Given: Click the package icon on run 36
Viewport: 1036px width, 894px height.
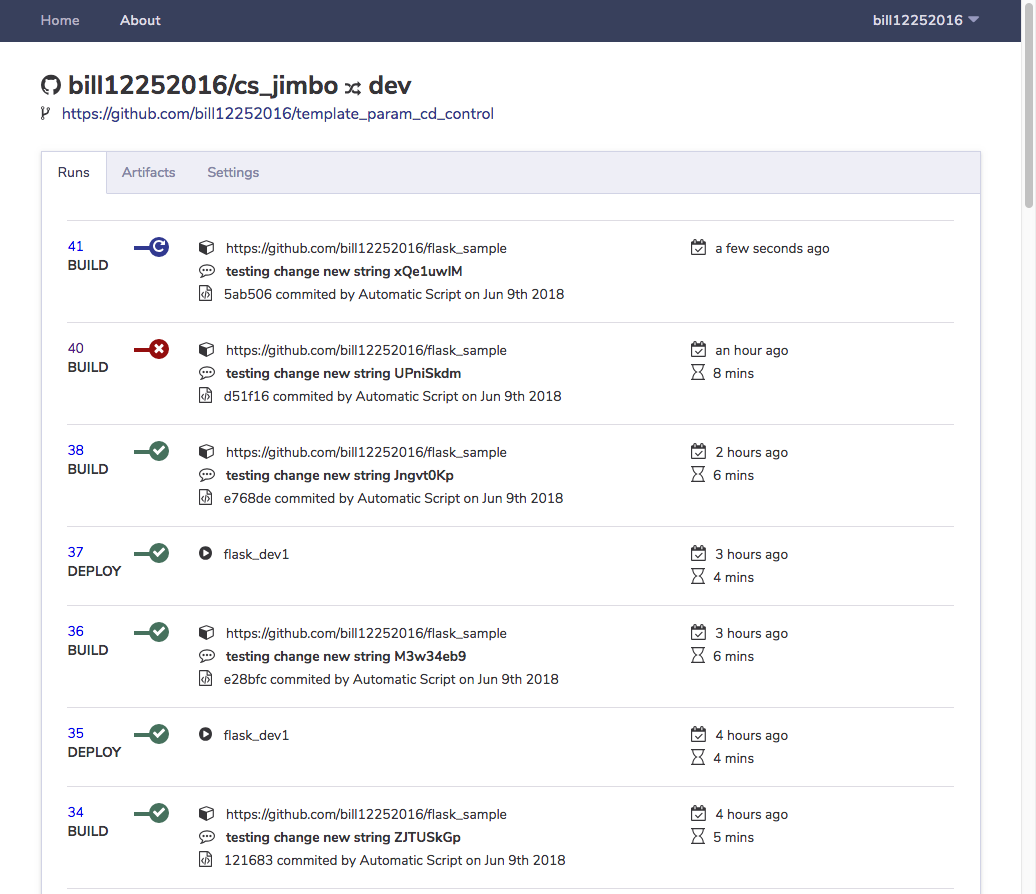Looking at the screenshot, I should click(206, 632).
